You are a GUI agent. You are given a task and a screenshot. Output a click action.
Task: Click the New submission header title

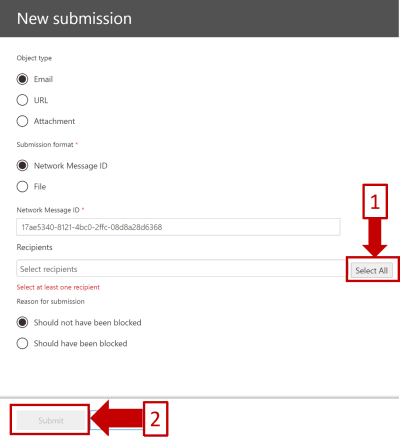pyautogui.click(x=74, y=18)
